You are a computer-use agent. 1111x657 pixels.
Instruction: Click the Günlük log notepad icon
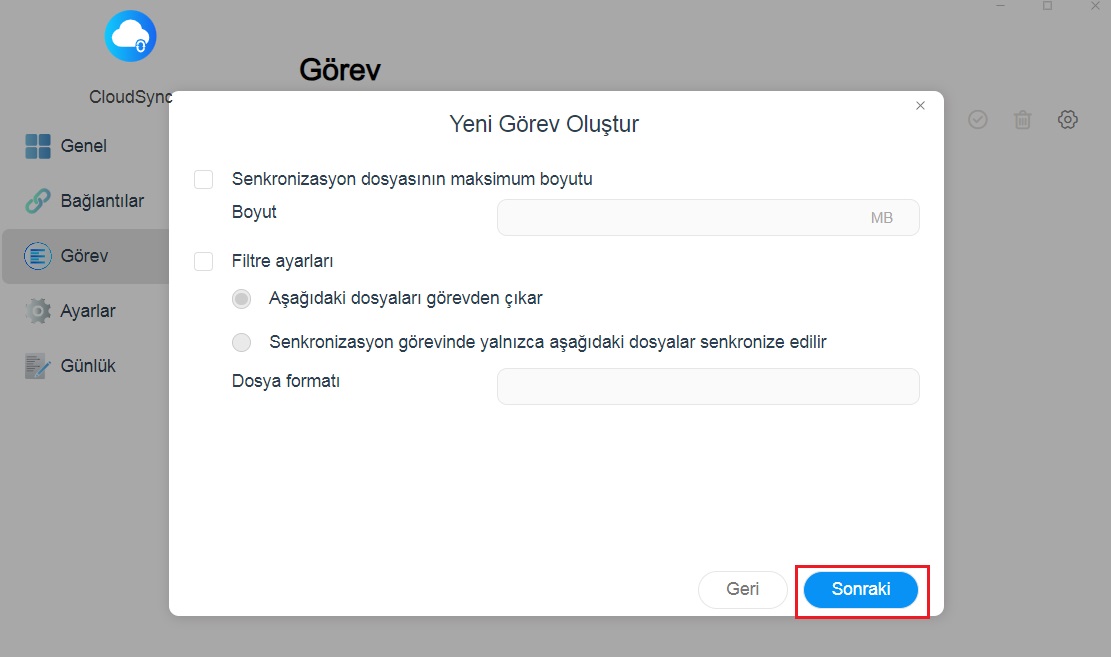coord(38,366)
